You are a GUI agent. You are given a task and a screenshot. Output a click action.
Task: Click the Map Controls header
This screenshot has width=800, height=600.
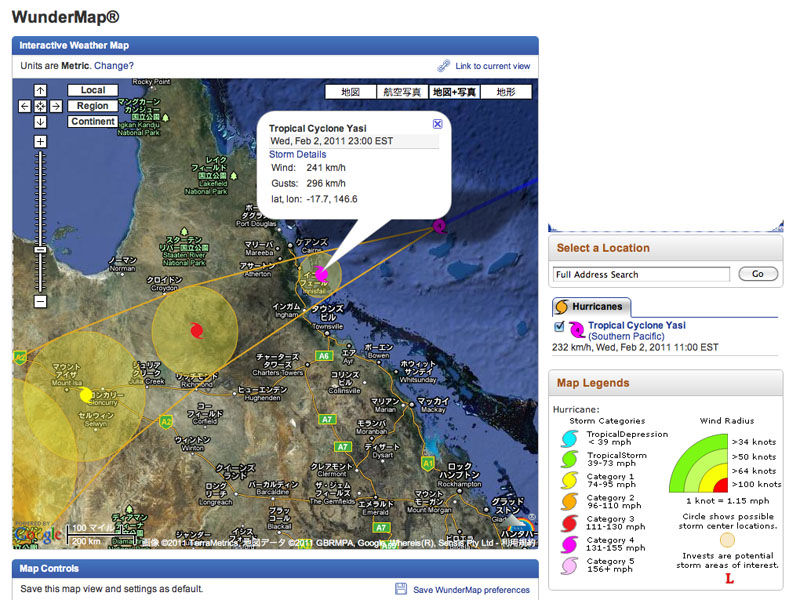click(276, 568)
